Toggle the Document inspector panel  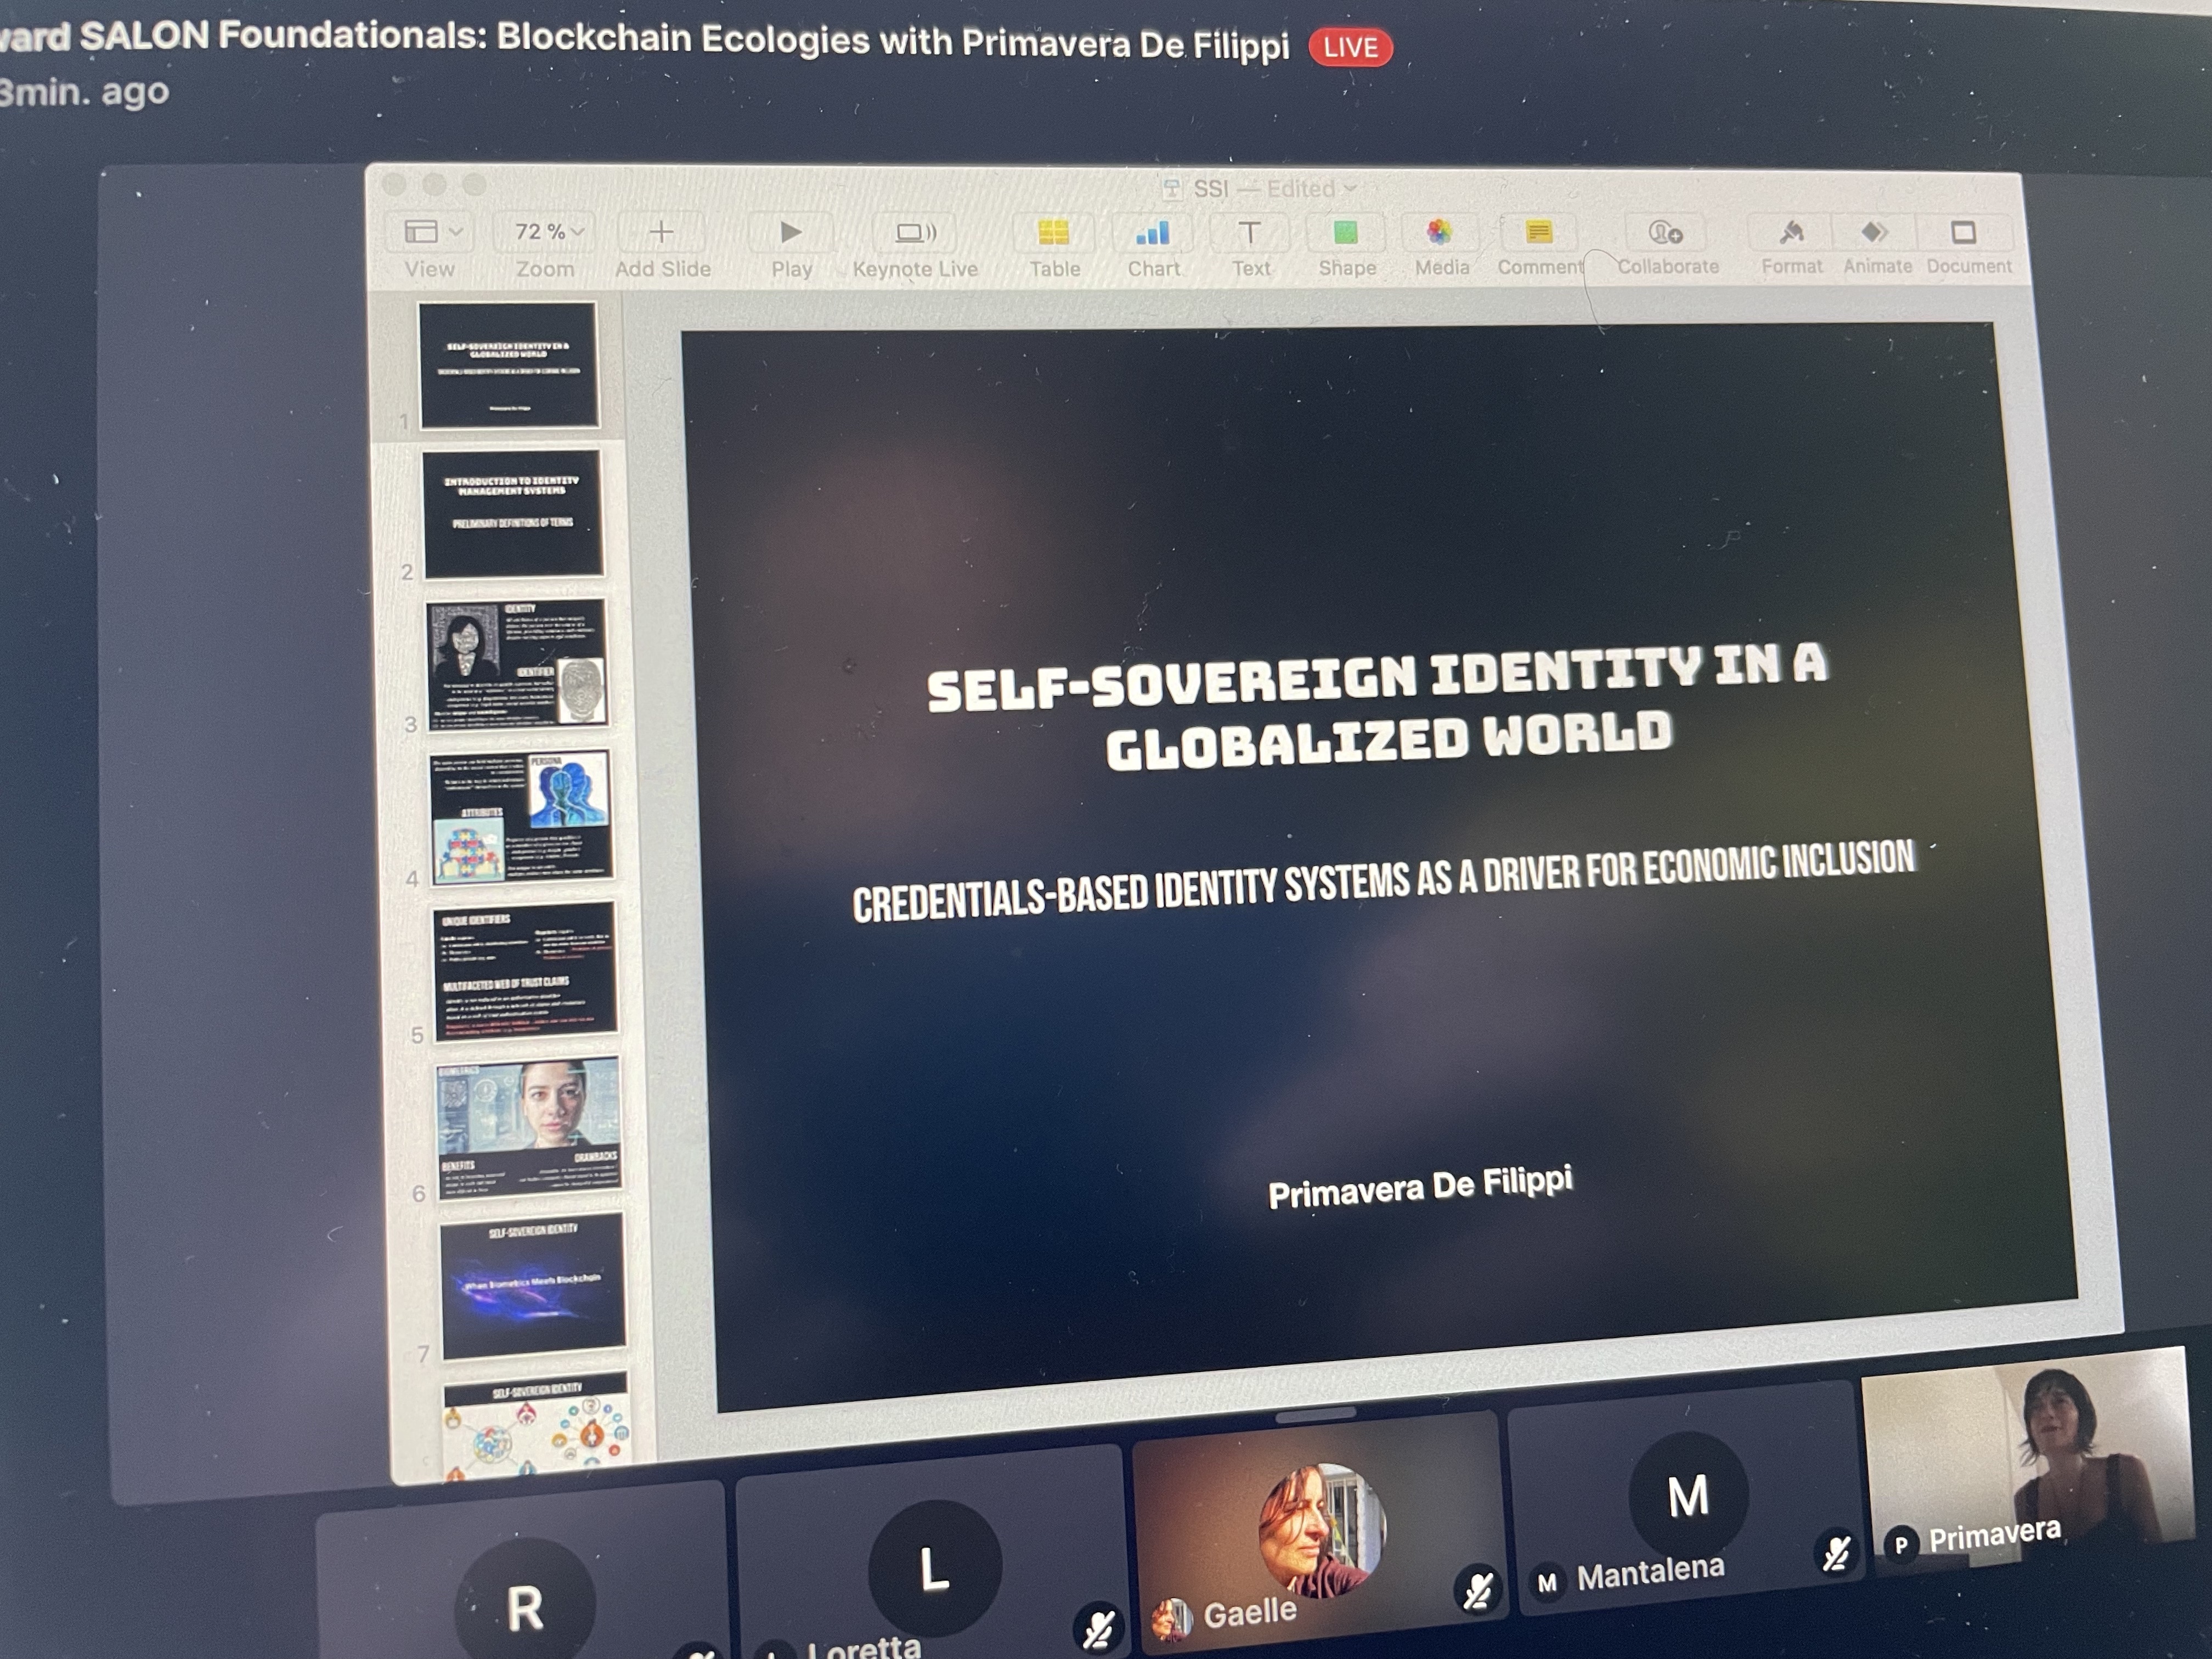pos(1964,233)
